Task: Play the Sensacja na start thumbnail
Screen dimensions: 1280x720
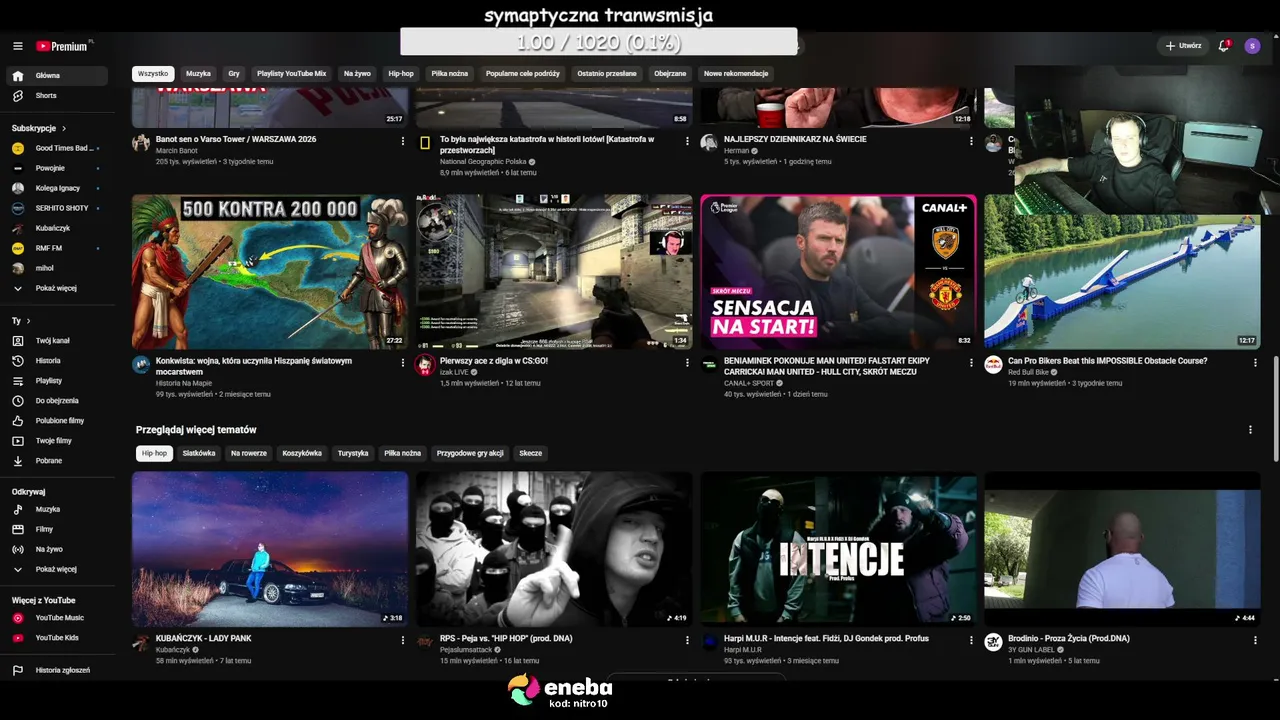Action: pyautogui.click(x=838, y=272)
